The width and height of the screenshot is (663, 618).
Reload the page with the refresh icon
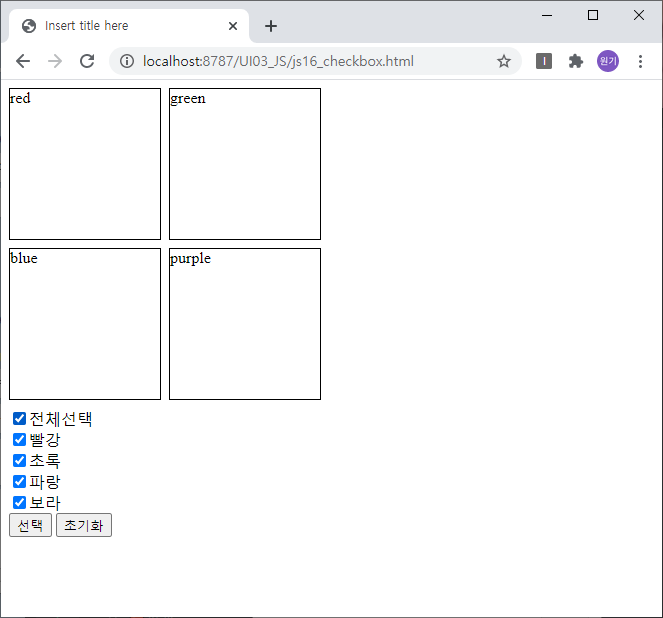click(x=87, y=61)
